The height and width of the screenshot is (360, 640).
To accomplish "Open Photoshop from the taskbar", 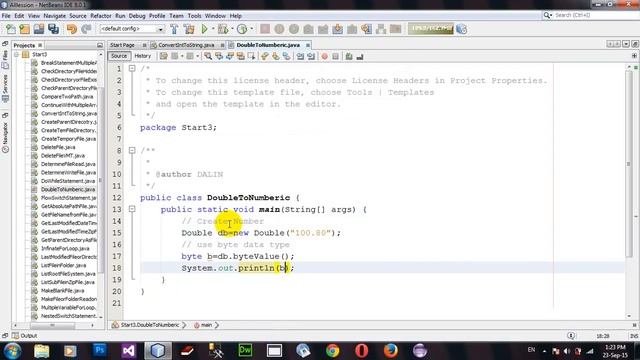I will [99, 351].
